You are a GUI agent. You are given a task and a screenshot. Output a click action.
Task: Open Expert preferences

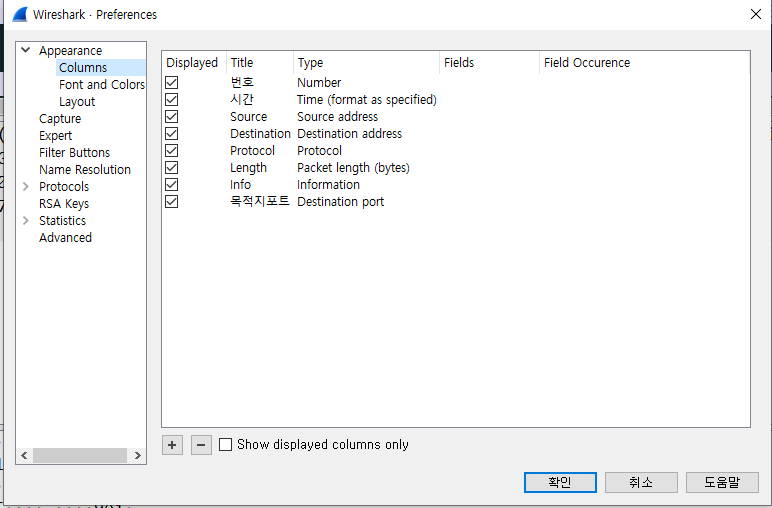pos(56,135)
